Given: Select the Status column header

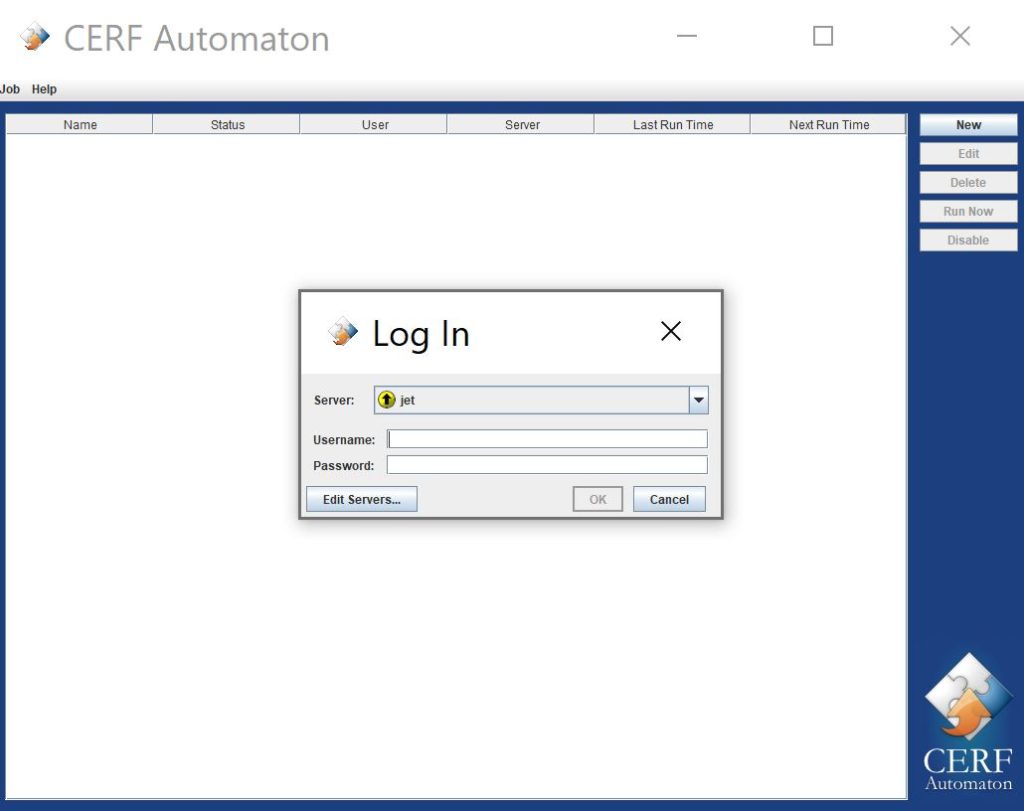Looking at the screenshot, I should (x=227, y=125).
